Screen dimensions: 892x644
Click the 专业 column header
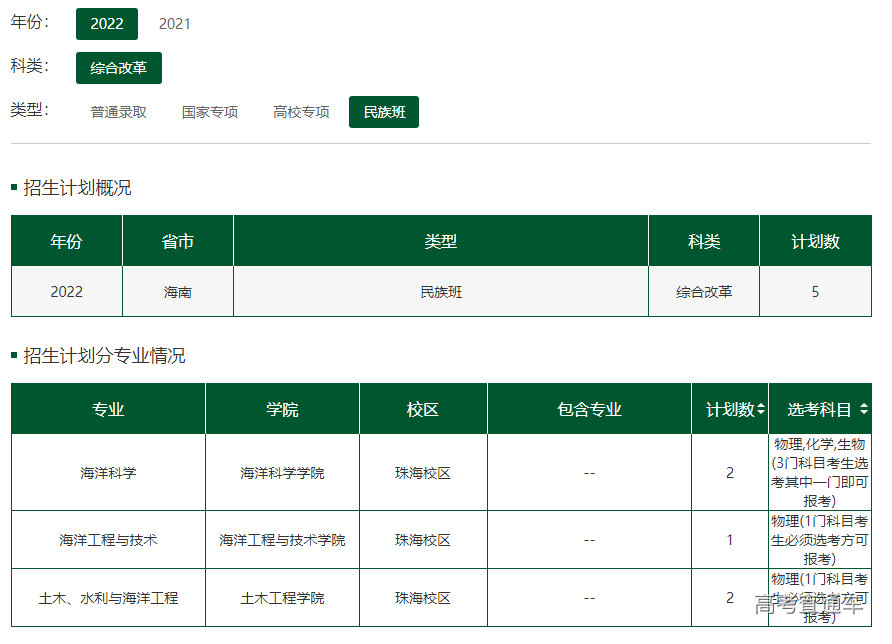pyautogui.click(x=108, y=409)
